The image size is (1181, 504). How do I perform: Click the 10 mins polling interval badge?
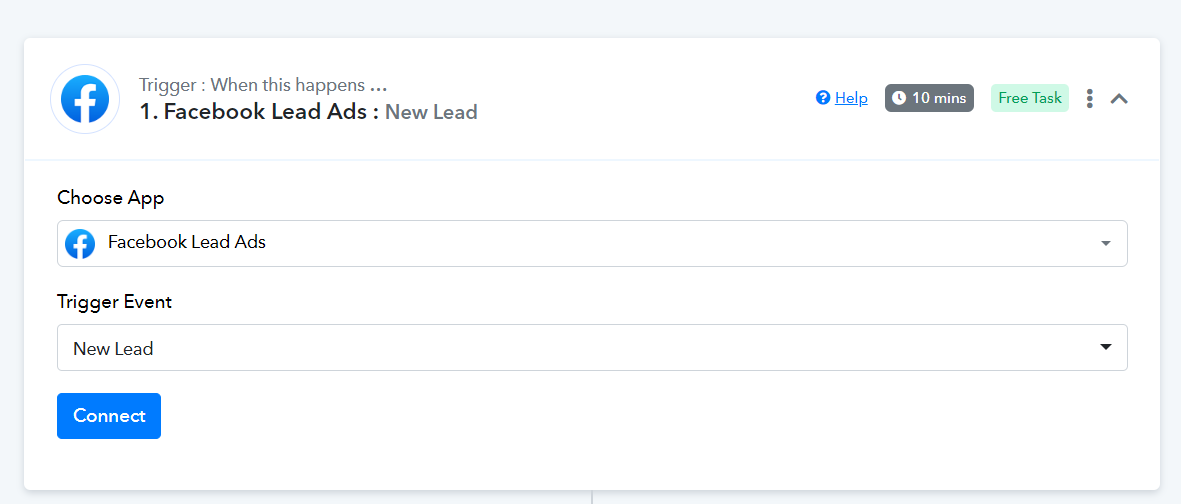pos(929,98)
